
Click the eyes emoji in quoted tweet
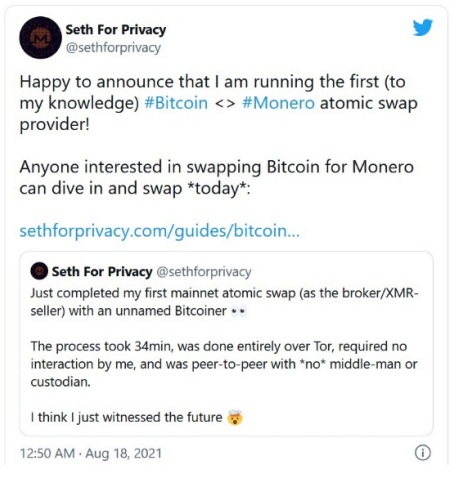pos(239,311)
